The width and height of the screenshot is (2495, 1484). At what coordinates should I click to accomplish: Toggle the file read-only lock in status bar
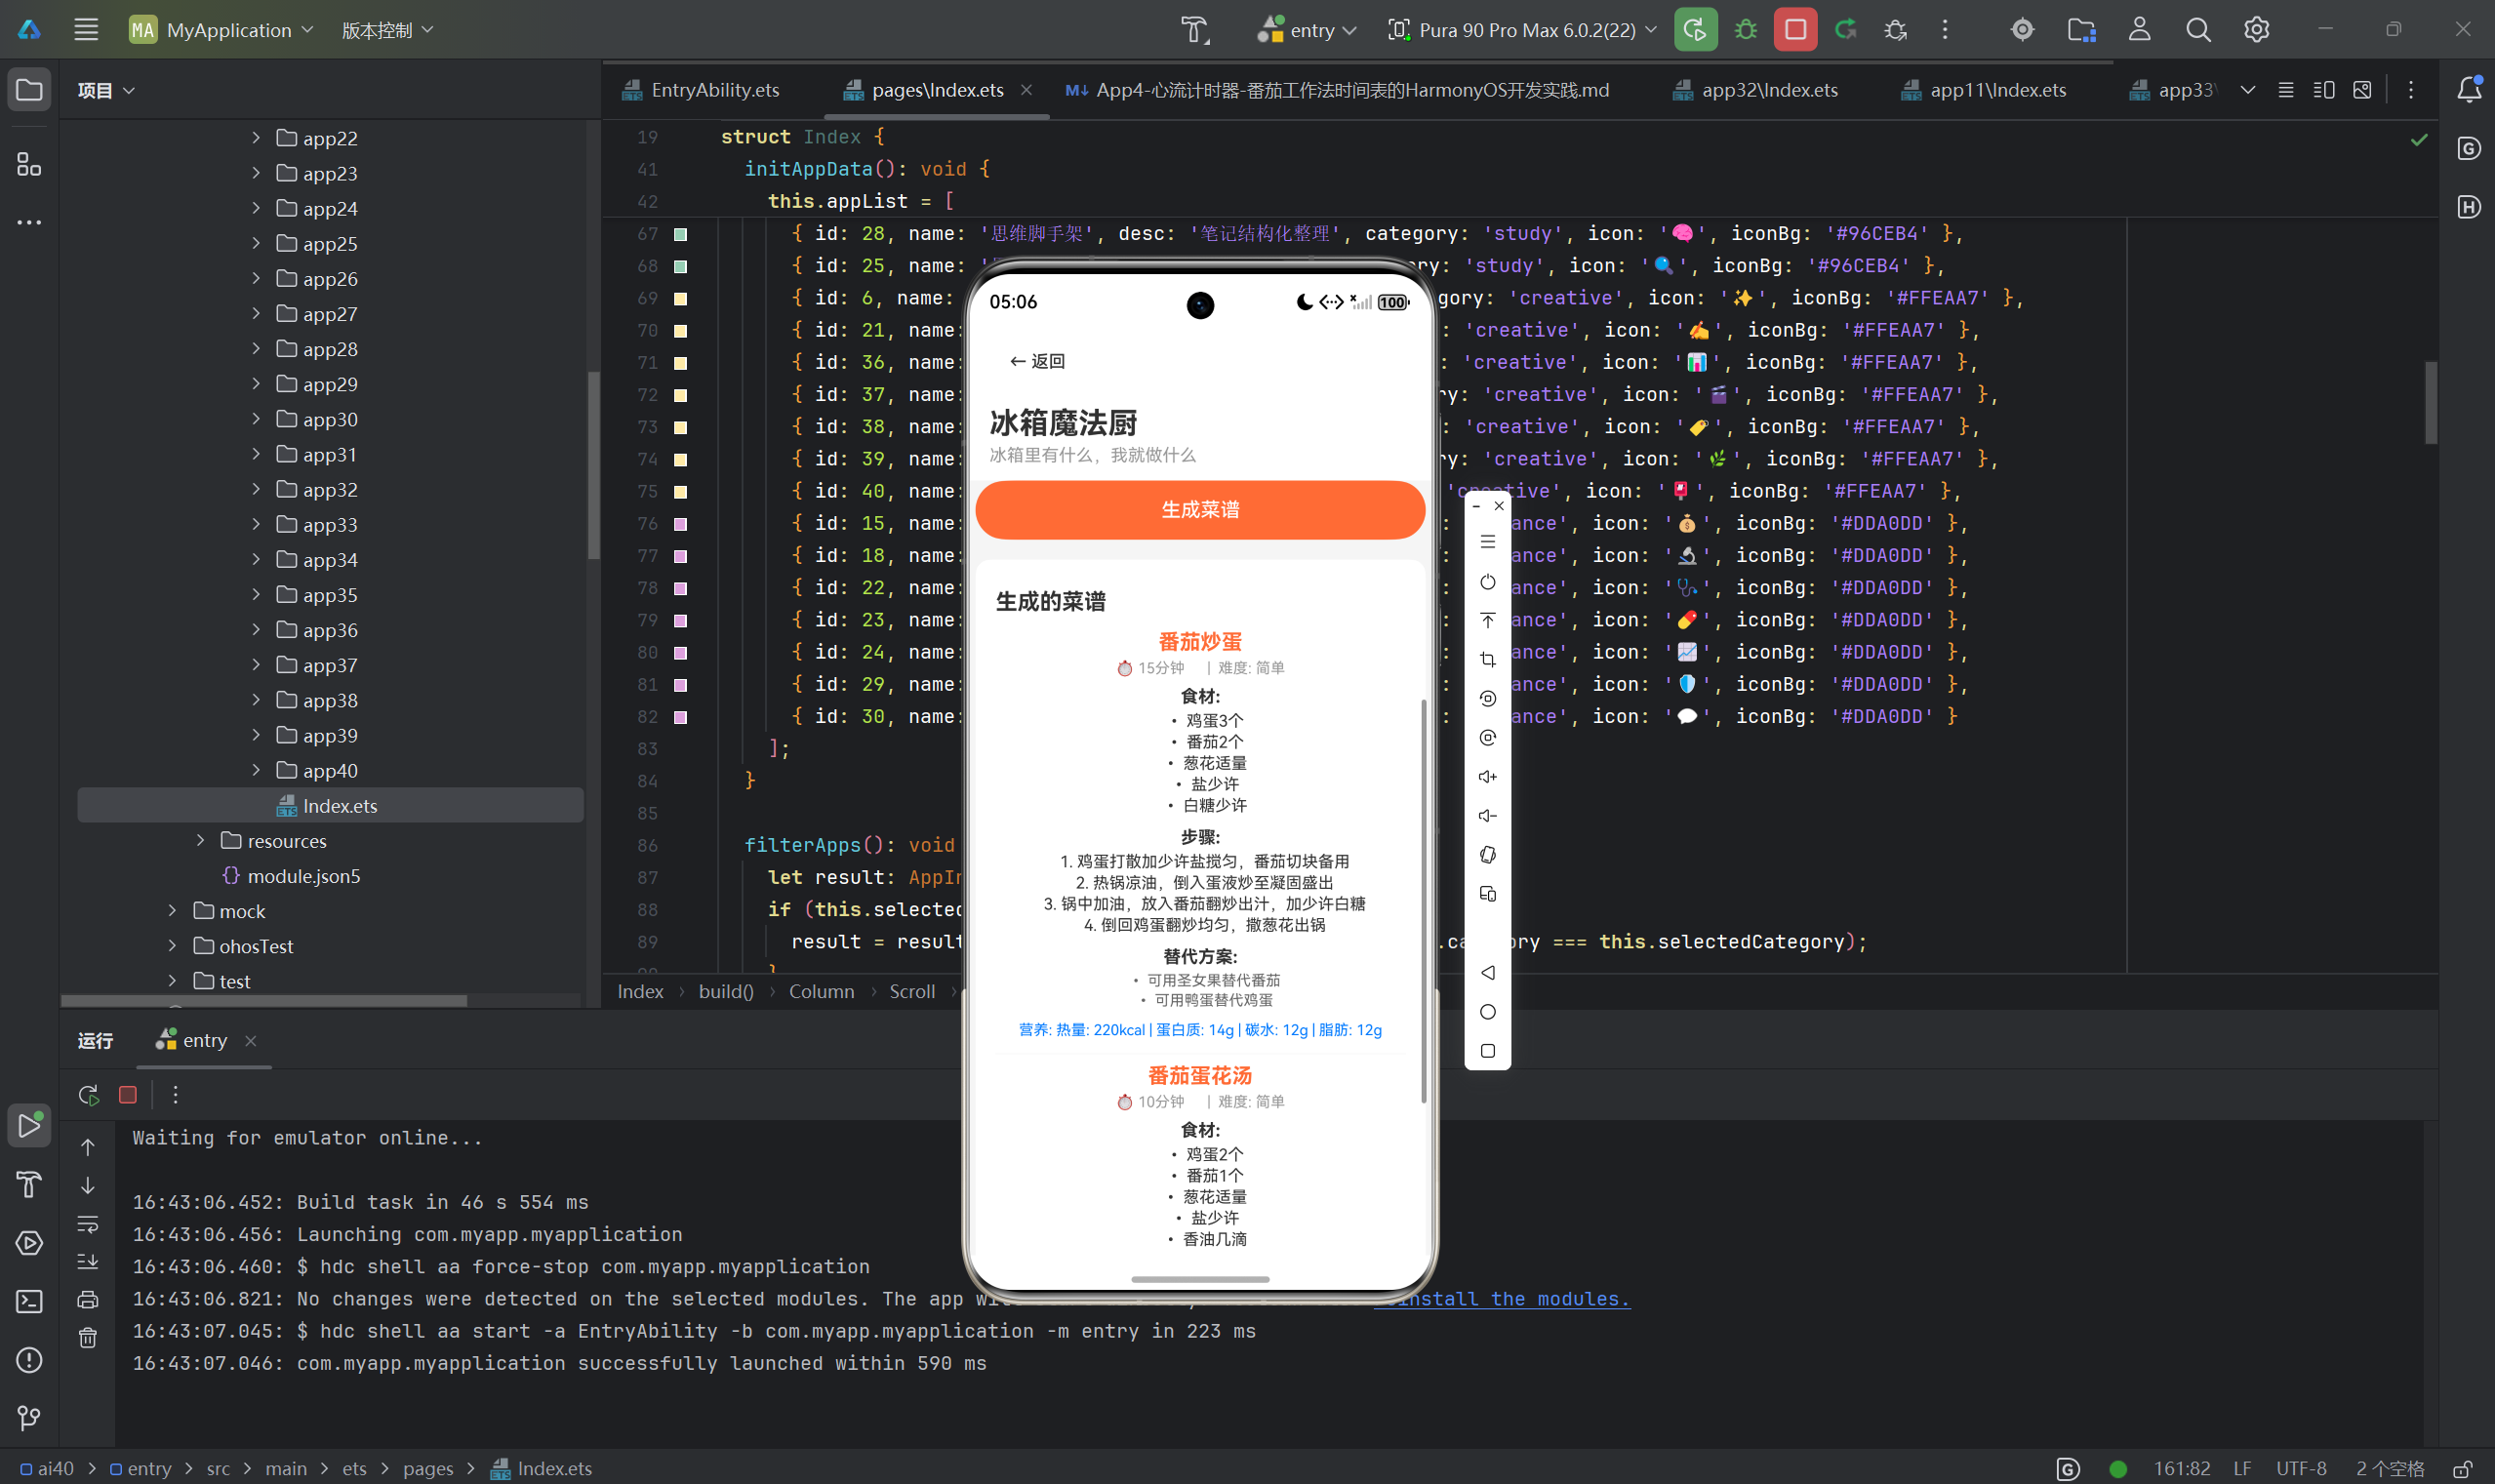(2462, 1469)
